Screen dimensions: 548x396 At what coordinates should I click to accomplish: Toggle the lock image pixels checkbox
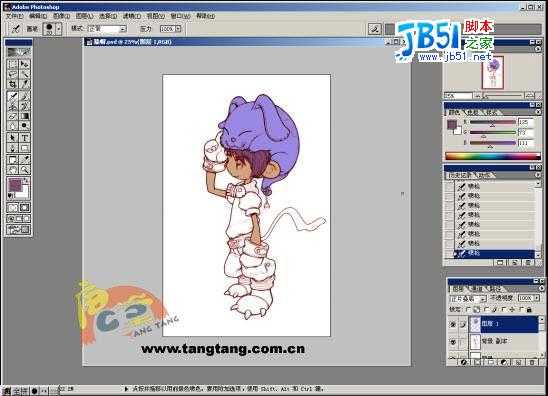487,309
